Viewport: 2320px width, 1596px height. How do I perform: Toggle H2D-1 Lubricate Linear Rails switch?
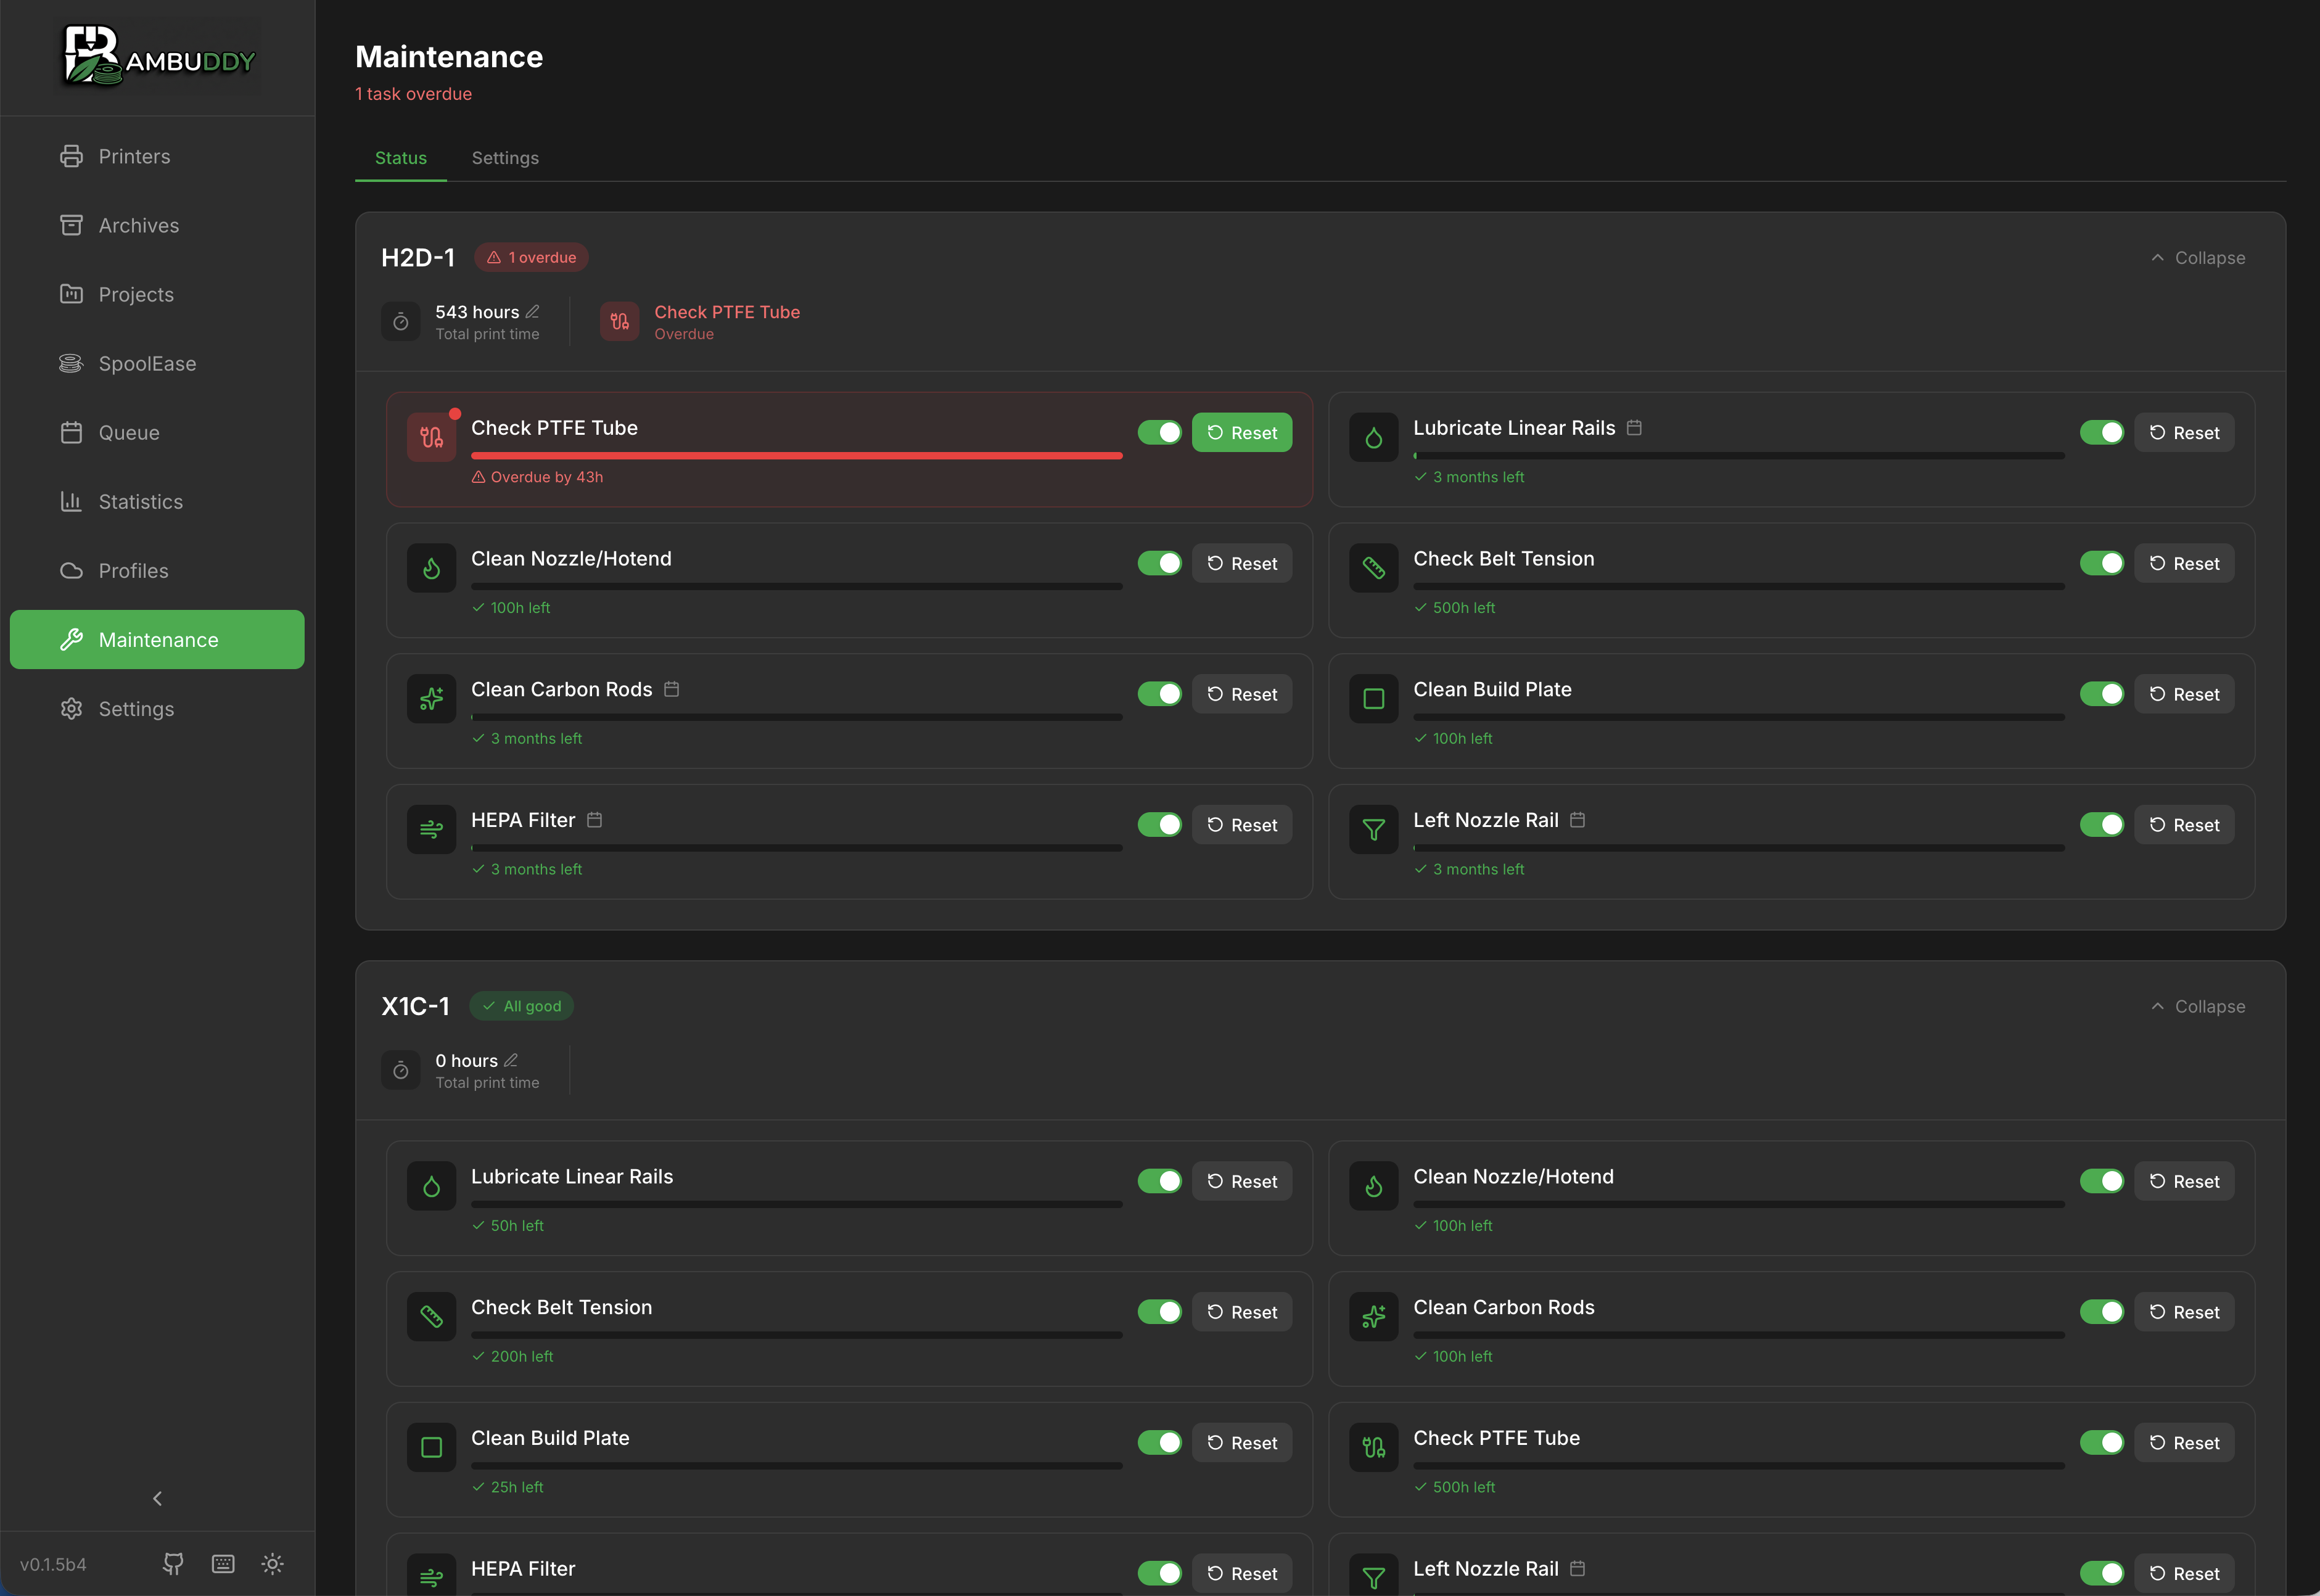coord(2102,432)
